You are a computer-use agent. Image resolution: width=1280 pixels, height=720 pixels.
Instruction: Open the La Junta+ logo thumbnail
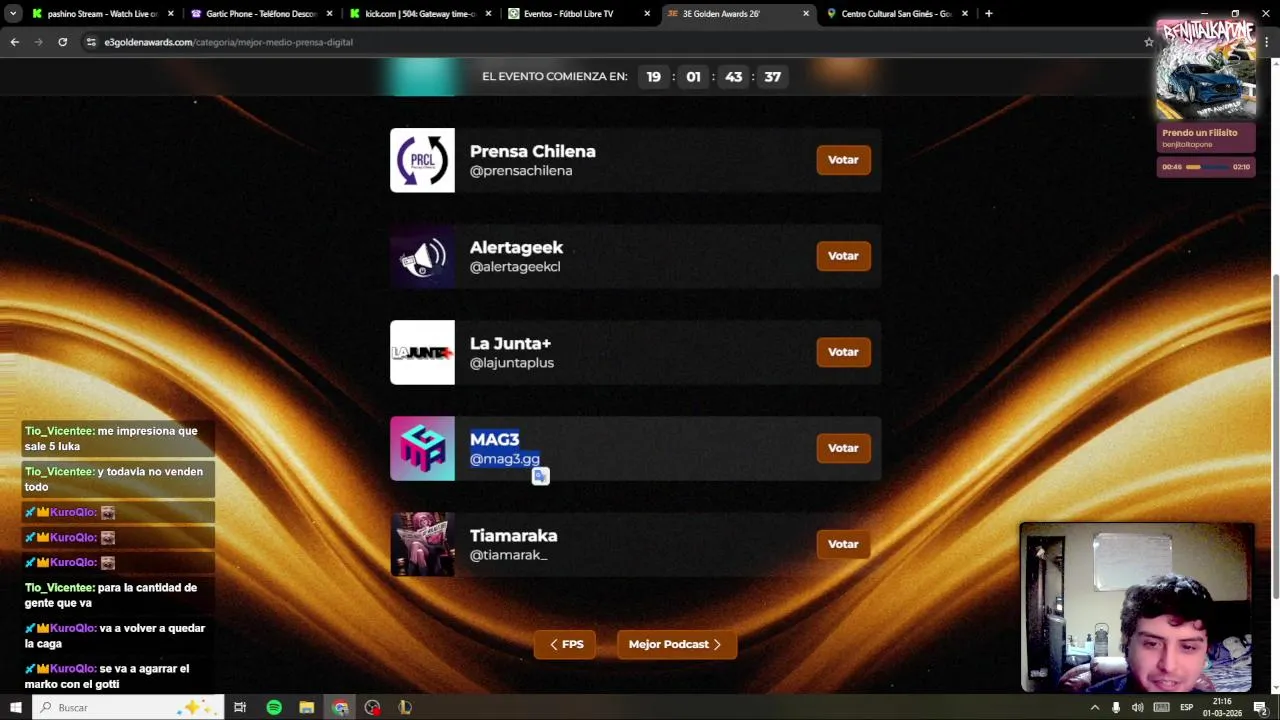click(422, 352)
